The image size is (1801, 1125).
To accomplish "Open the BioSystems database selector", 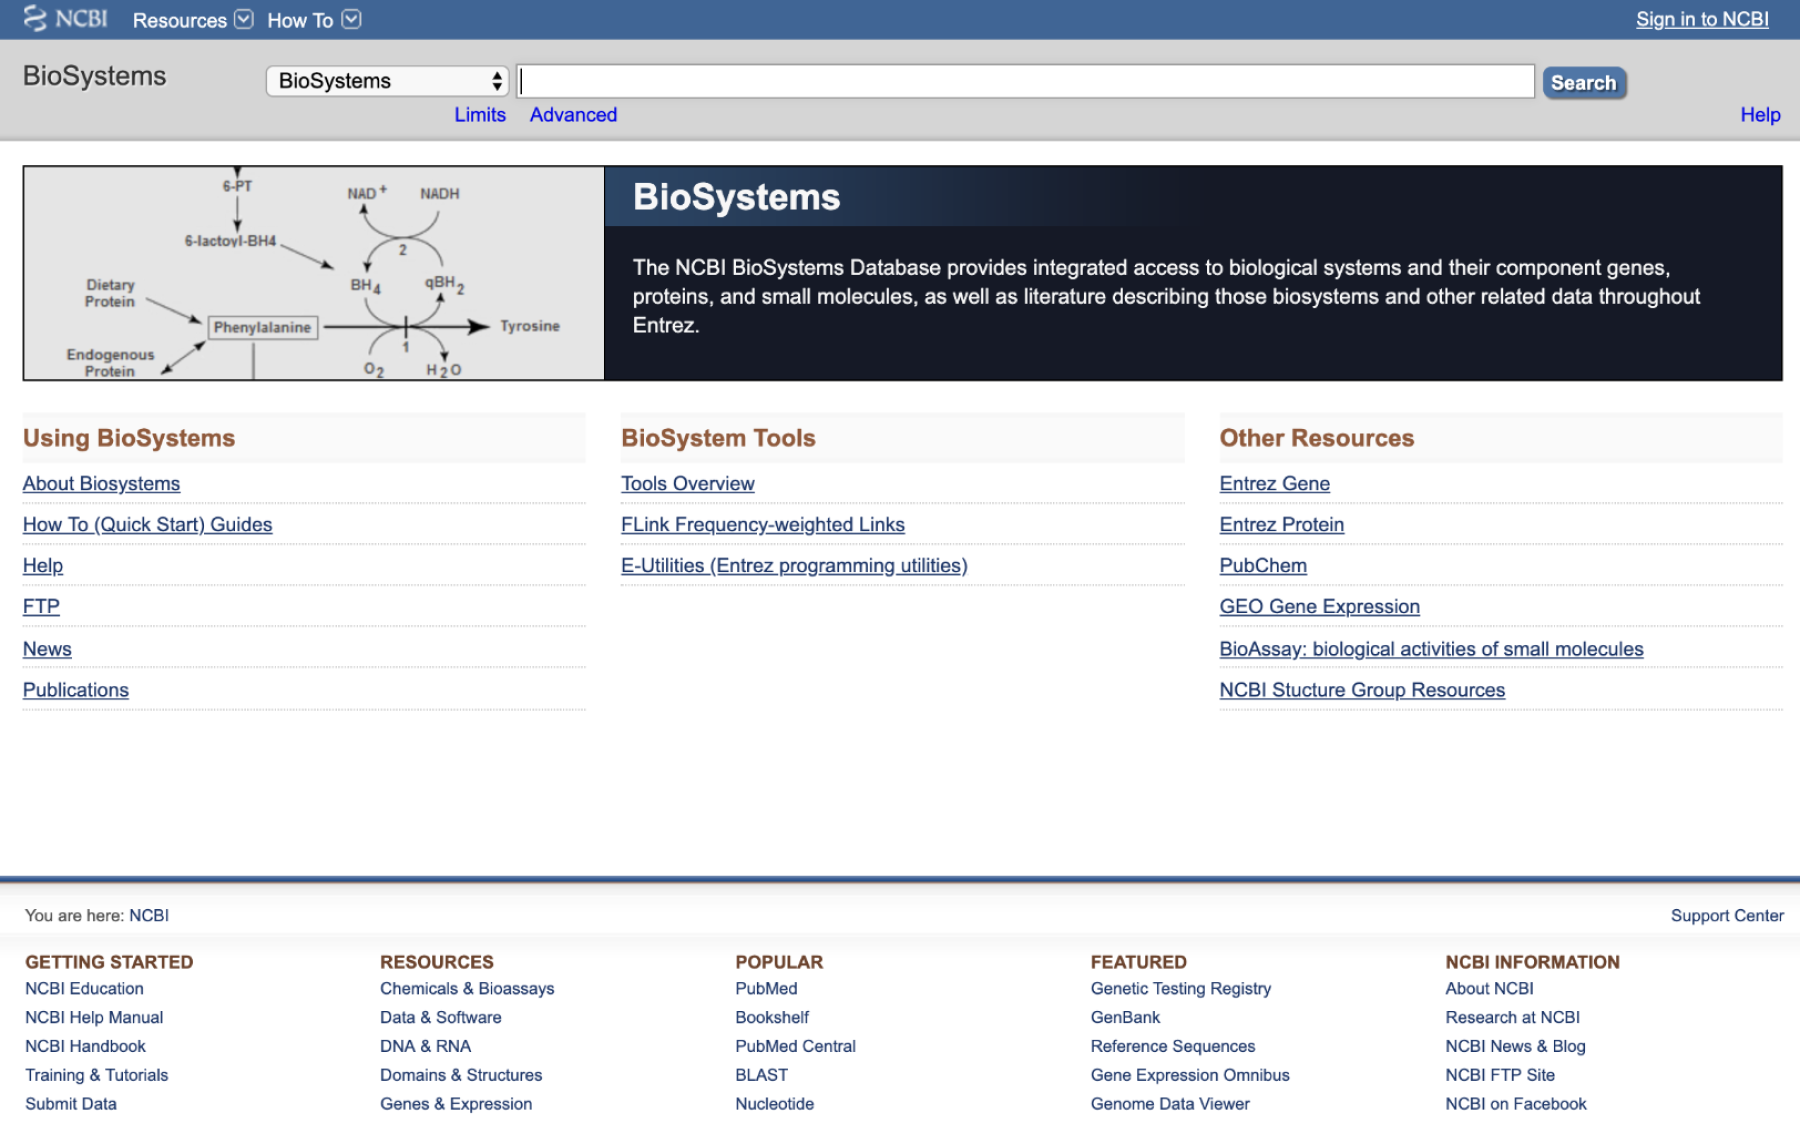I will (x=387, y=81).
